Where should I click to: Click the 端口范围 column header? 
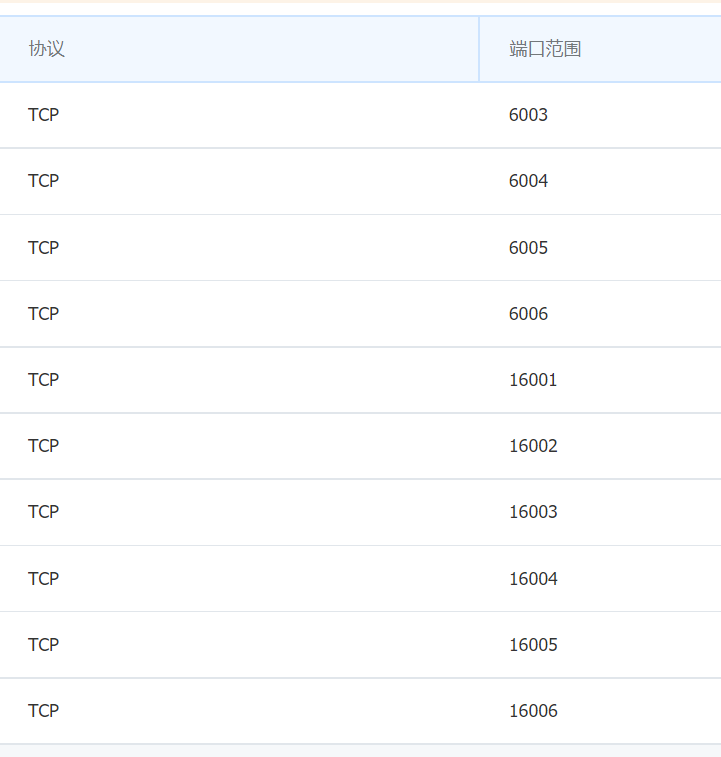click(545, 49)
